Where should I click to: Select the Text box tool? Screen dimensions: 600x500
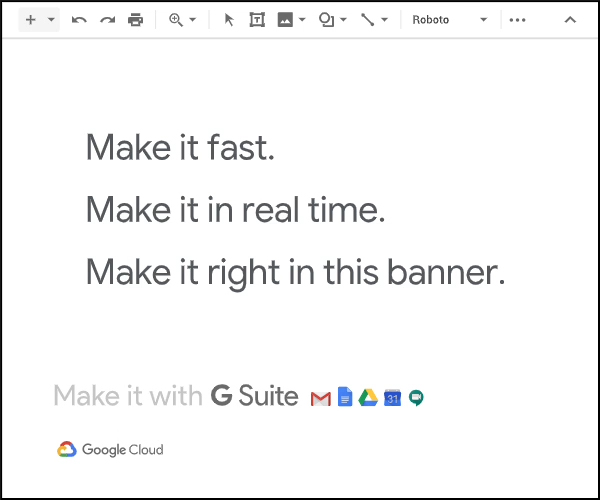[257, 20]
